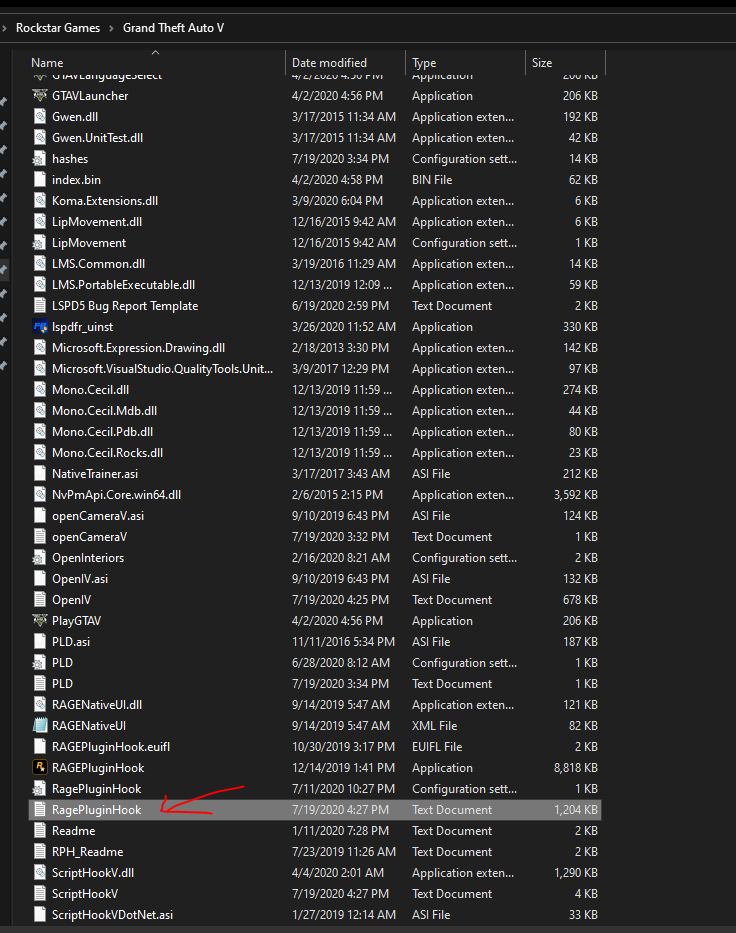Image resolution: width=736 pixels, height=933 pixels.
Task: Select the Mono.Cecil.Rocks.dll file name
Action: pyautogui.click(x=107, y=453)
